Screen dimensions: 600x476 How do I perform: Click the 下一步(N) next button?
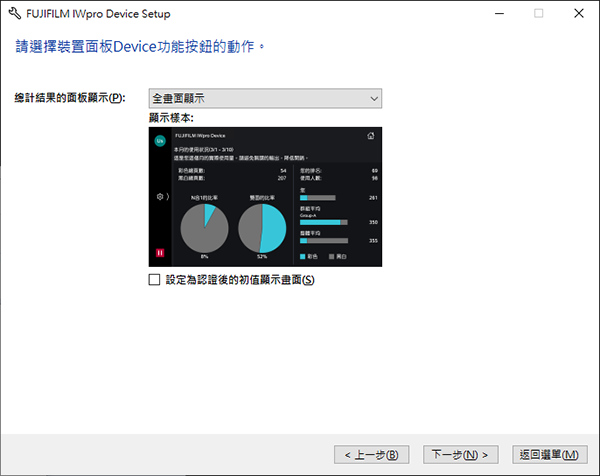[460, 455]
